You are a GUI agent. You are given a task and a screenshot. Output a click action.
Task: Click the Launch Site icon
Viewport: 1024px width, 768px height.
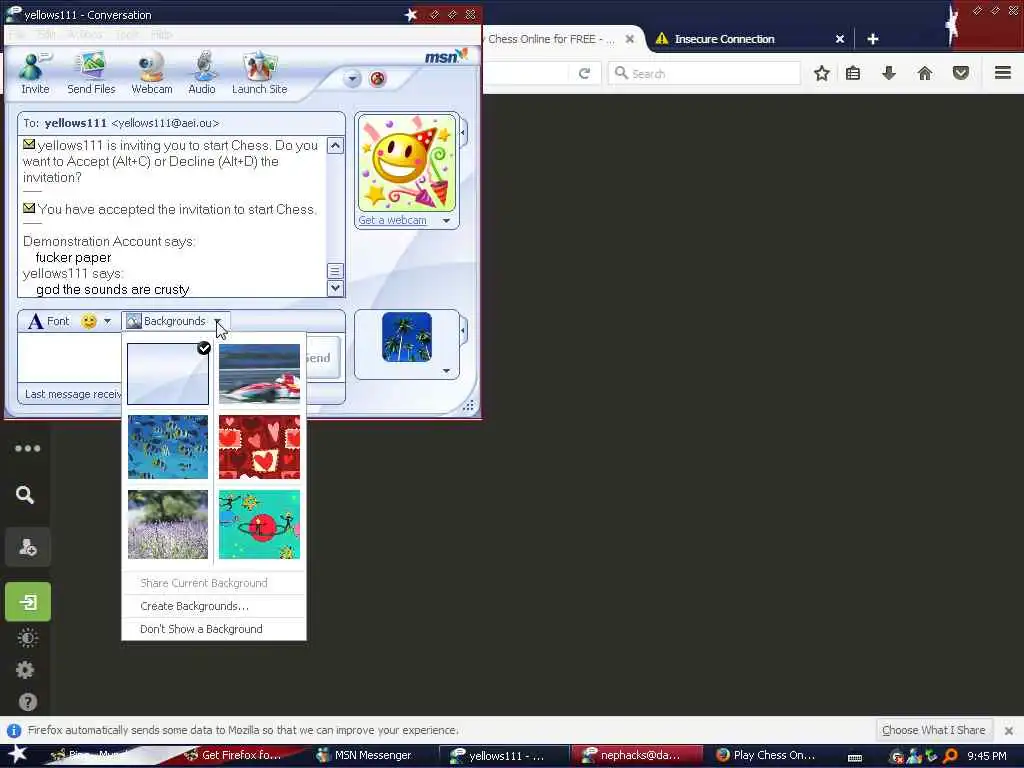259,73
